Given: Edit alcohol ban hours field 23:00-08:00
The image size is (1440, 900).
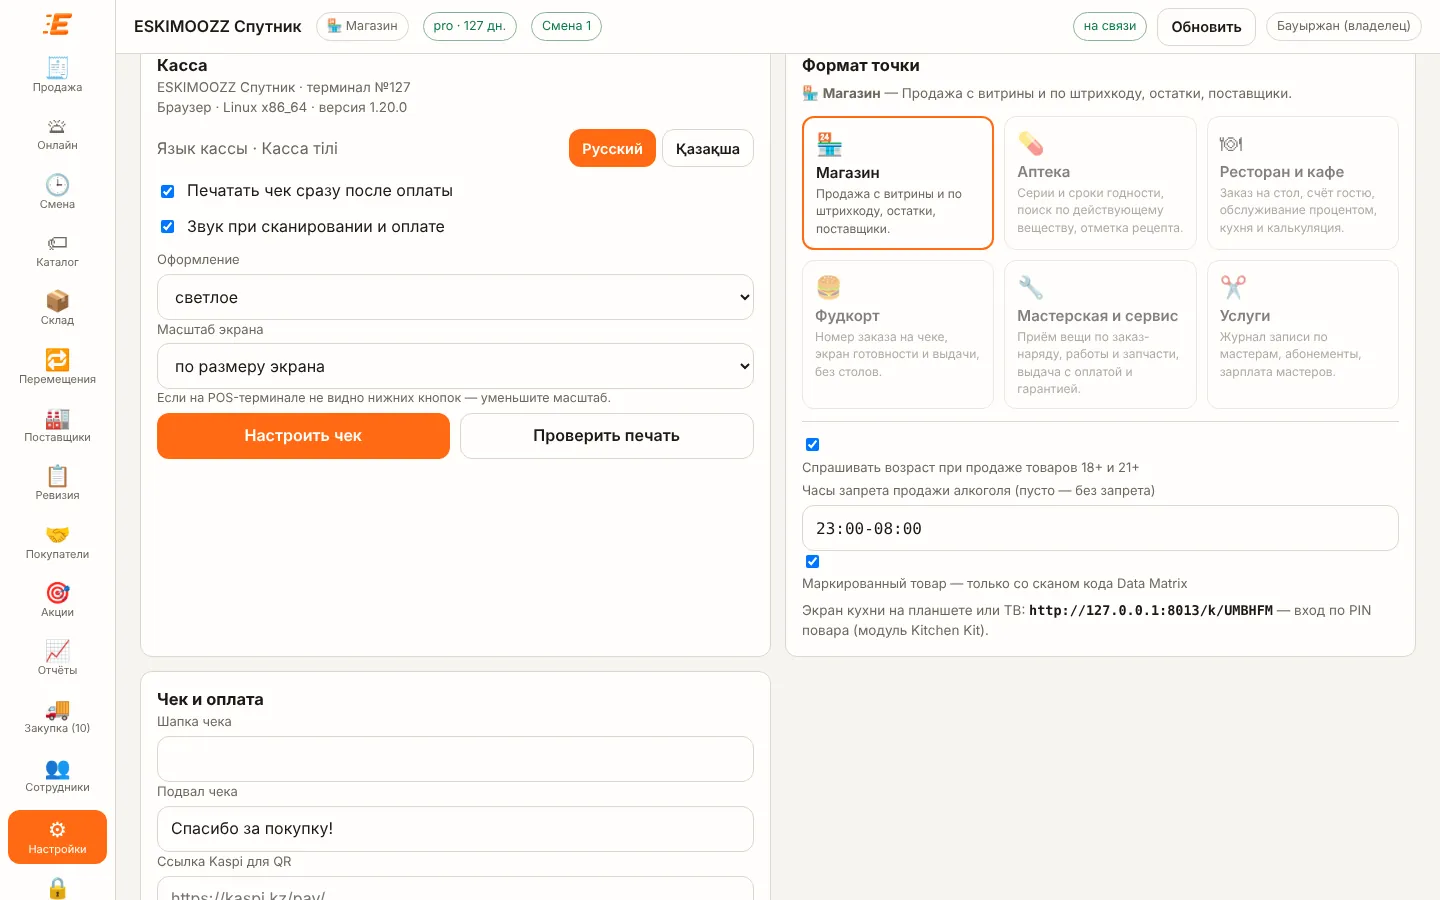Looking at the screenshot, I should coord(1100,528).
